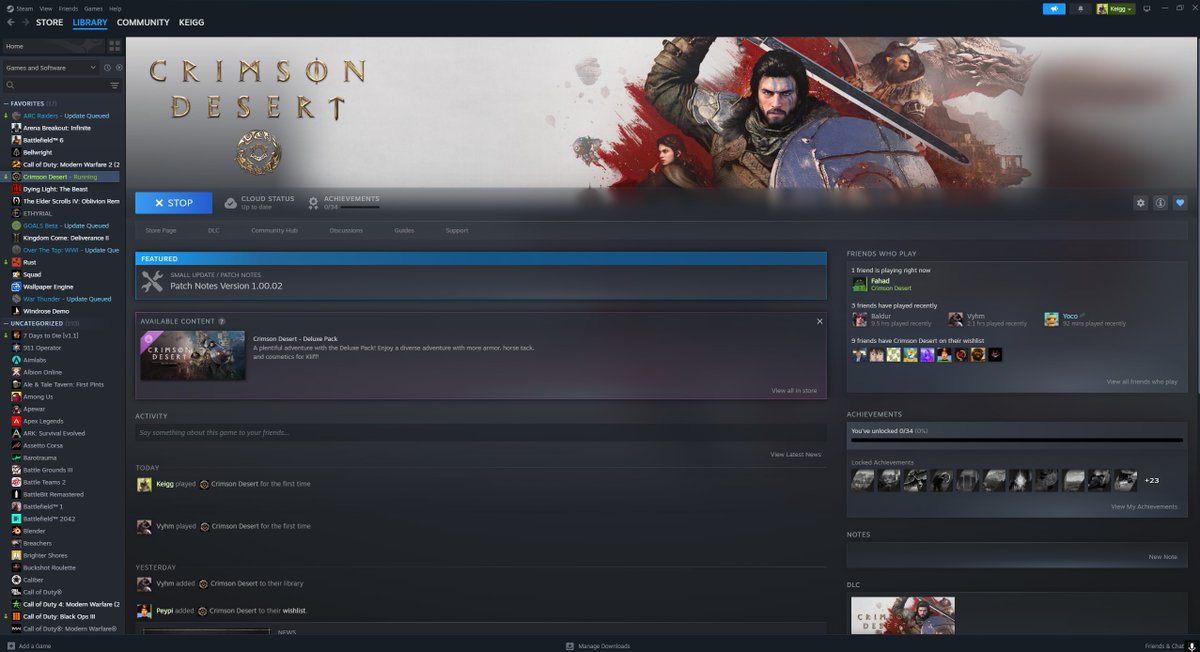Viewport: 1200px width, 652px height.
Task: Click Vyhm's avatar in friends who play
Action: click(x=956, y=319)
